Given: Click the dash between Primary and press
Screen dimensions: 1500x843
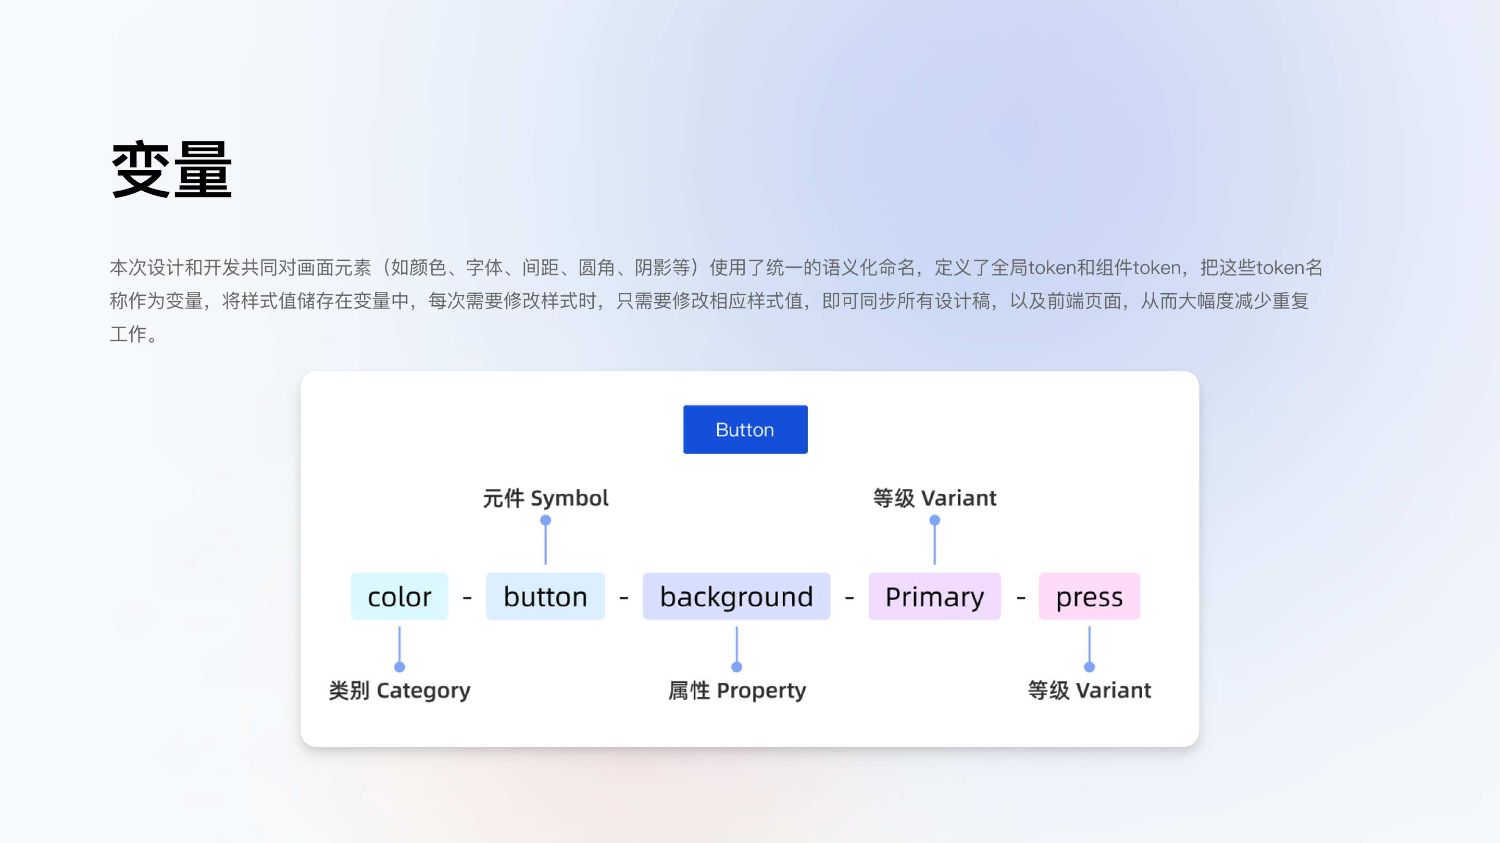Looking at the screenshot, I should pos(1020,598).
